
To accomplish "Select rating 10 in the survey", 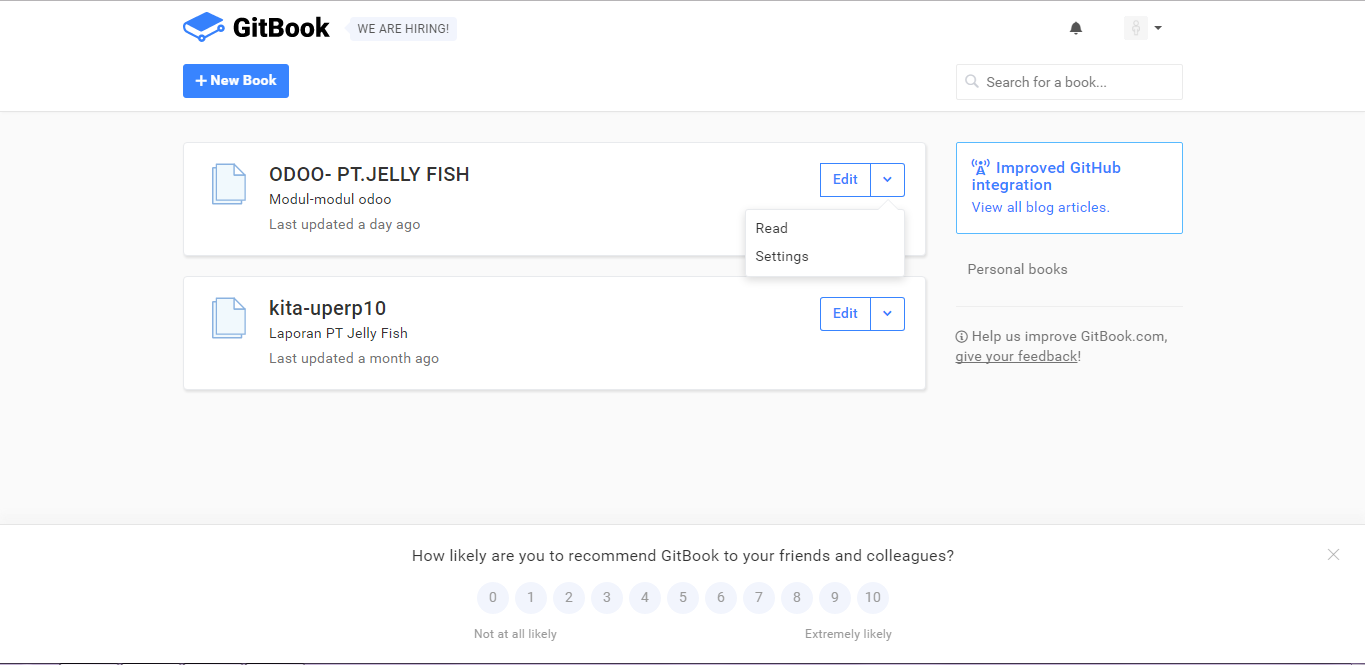I will click(x=873, y=598).
